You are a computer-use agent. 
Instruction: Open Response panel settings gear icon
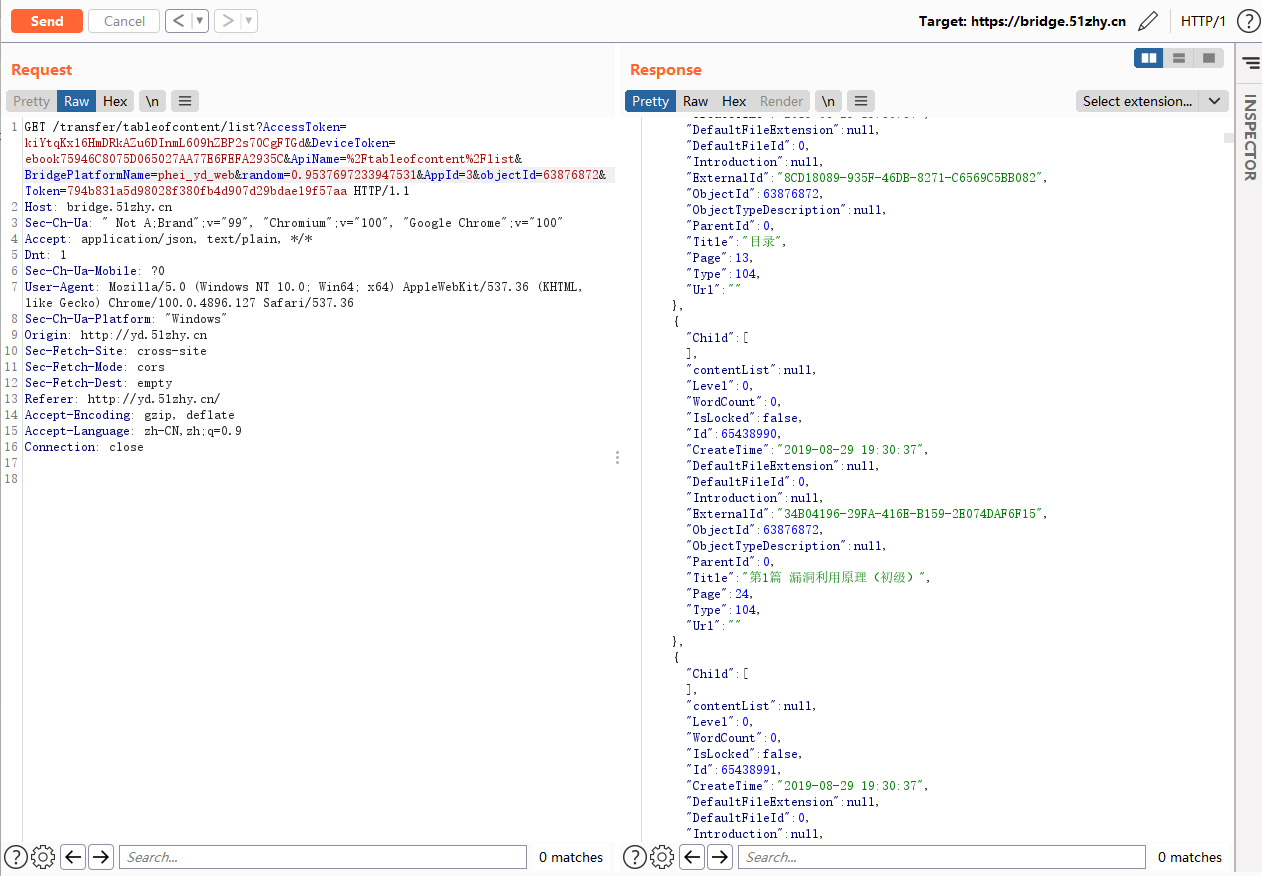point(662,857)
